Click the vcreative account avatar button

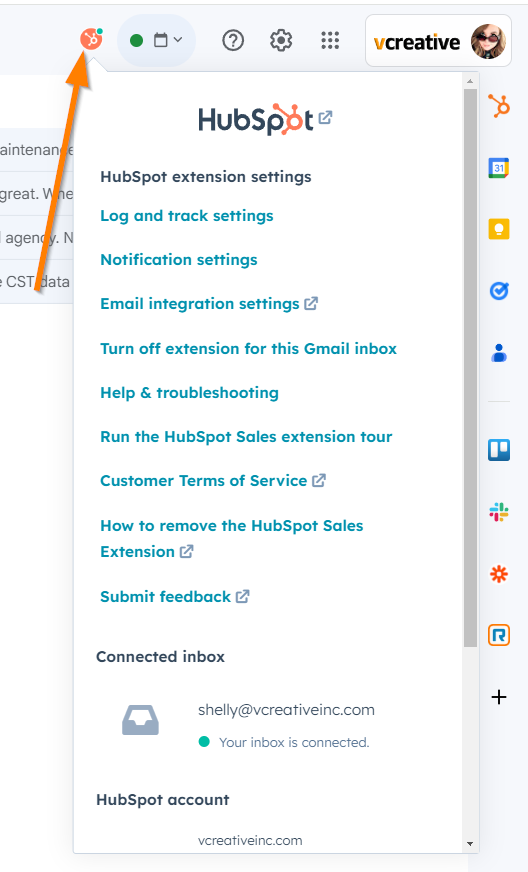438,41
